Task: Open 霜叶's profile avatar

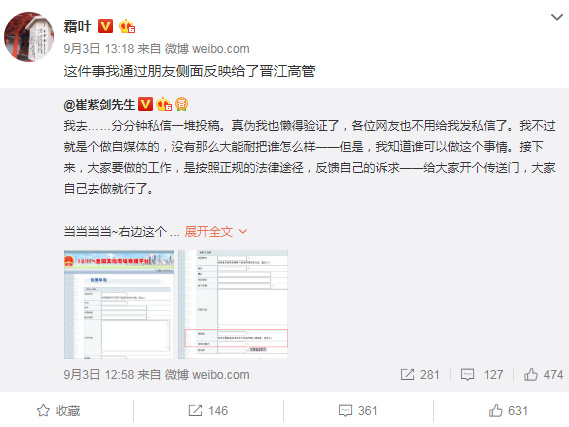Action: (29, 37)
